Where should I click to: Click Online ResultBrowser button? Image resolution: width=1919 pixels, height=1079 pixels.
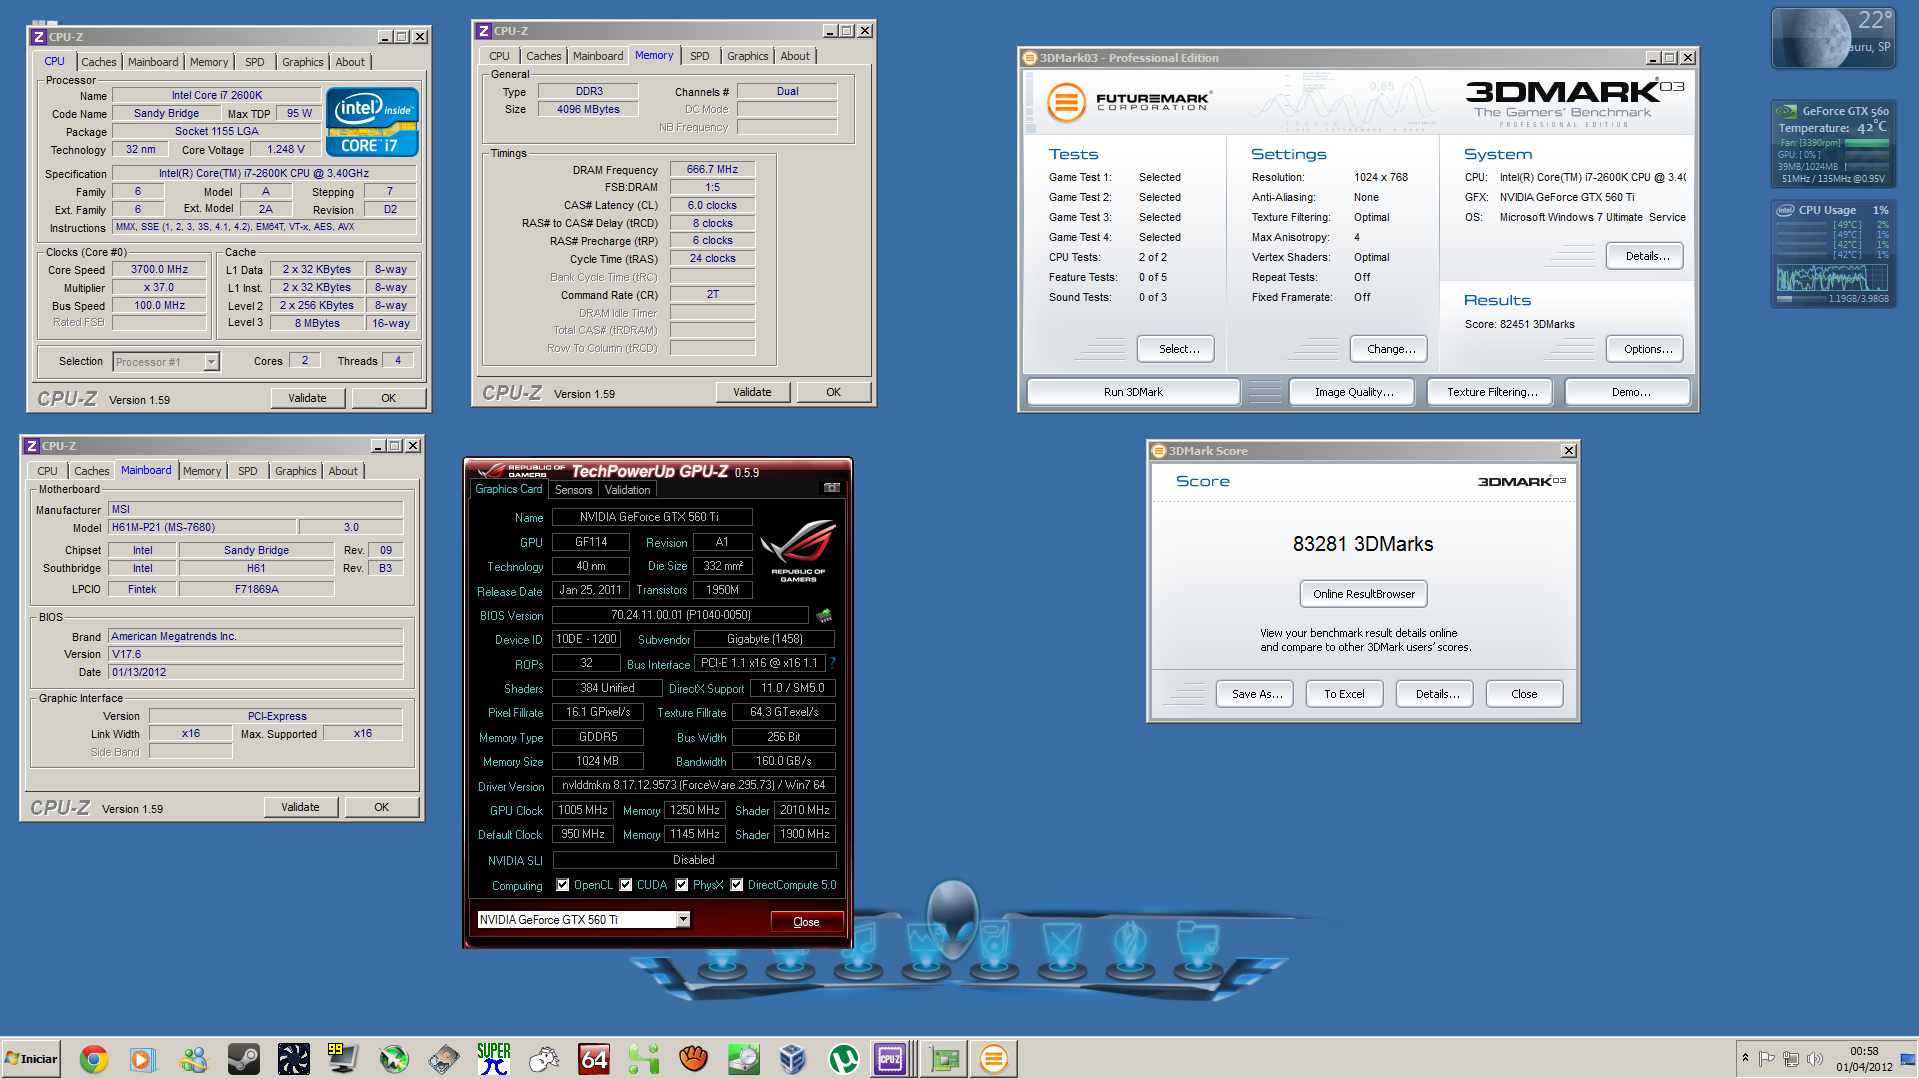[x=1363, y=594]
